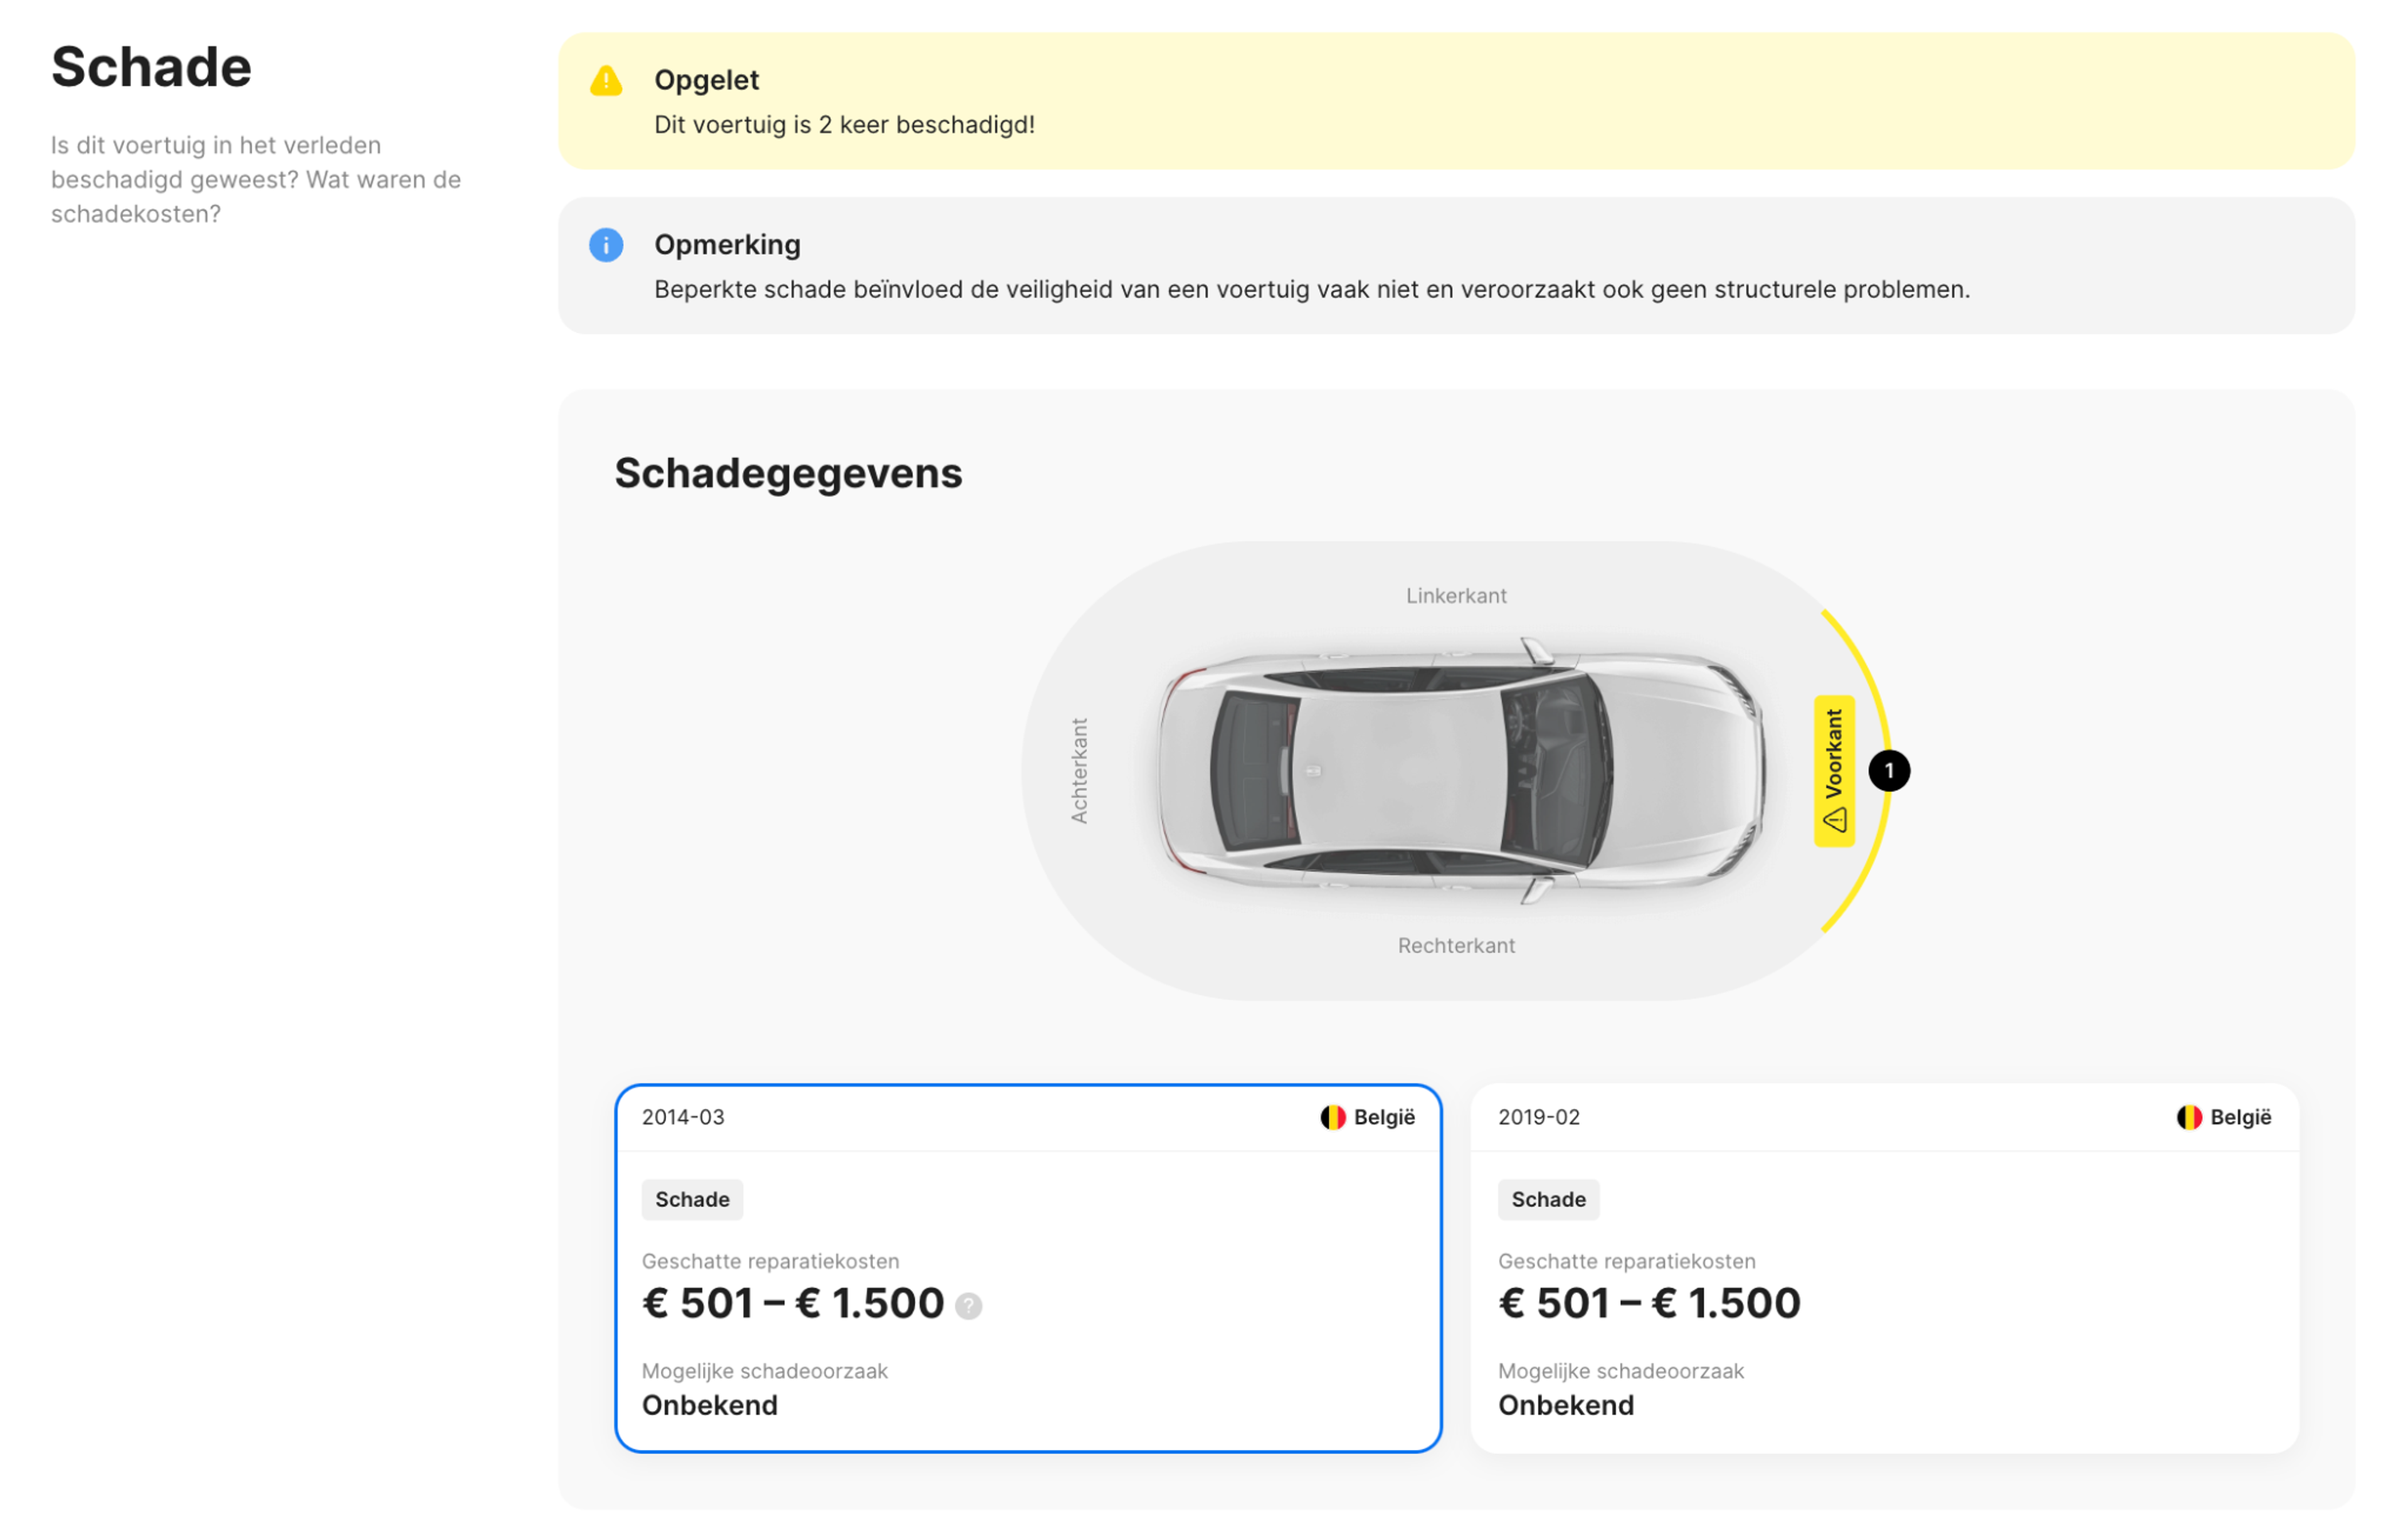This screenshot has width=2408, height=1539.
Task: Click the blue info icon beside Opmerking
Action: tap(605, 246)
